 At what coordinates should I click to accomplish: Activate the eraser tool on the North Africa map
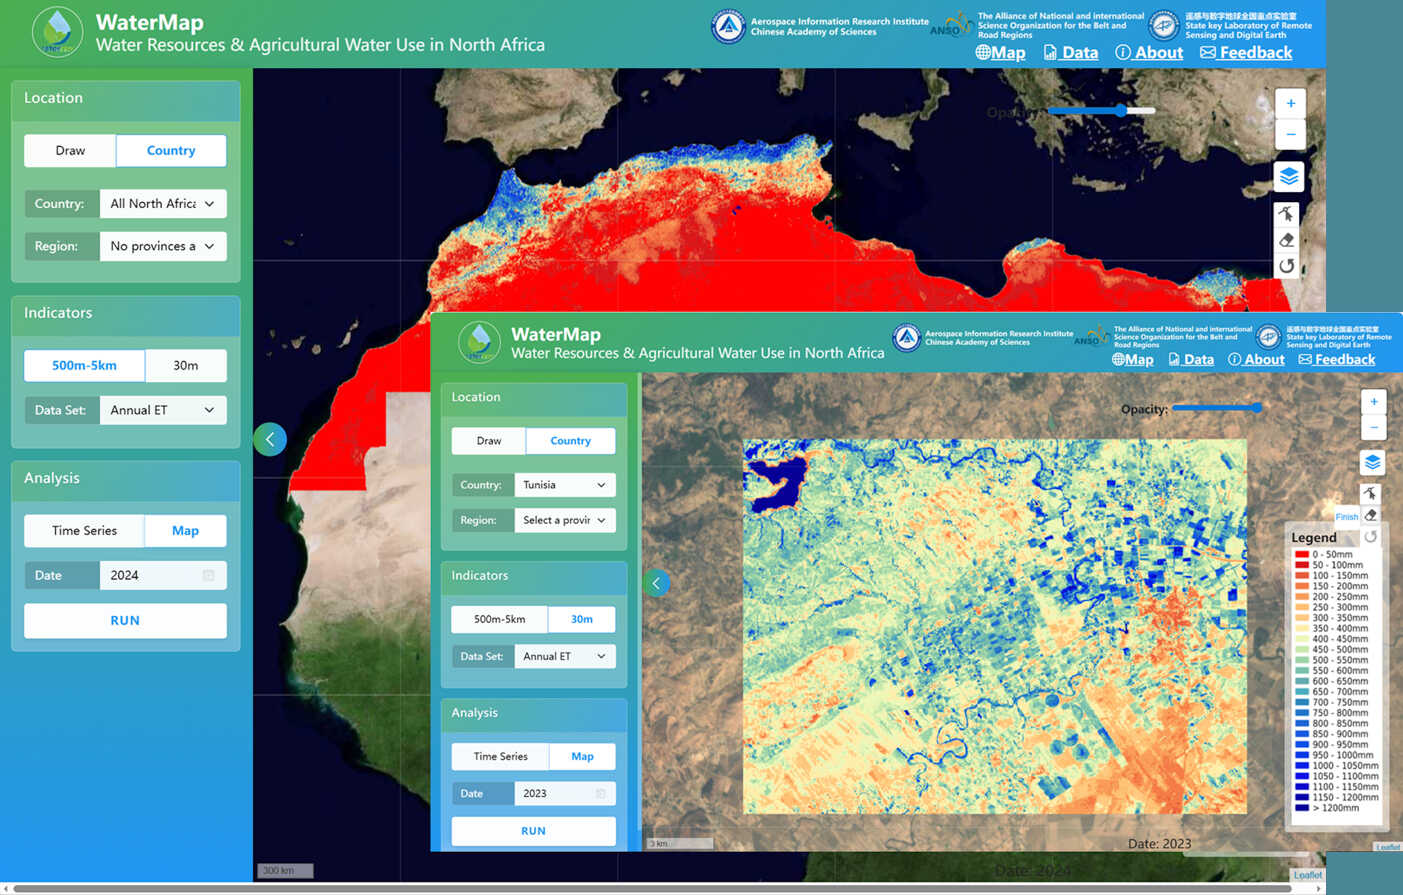pos(1287,240)
